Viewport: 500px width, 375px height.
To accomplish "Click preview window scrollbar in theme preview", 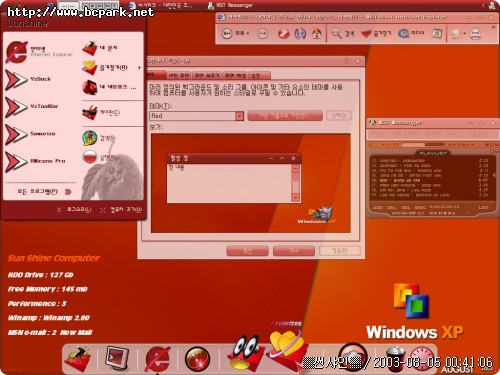I will pos(295,183).
